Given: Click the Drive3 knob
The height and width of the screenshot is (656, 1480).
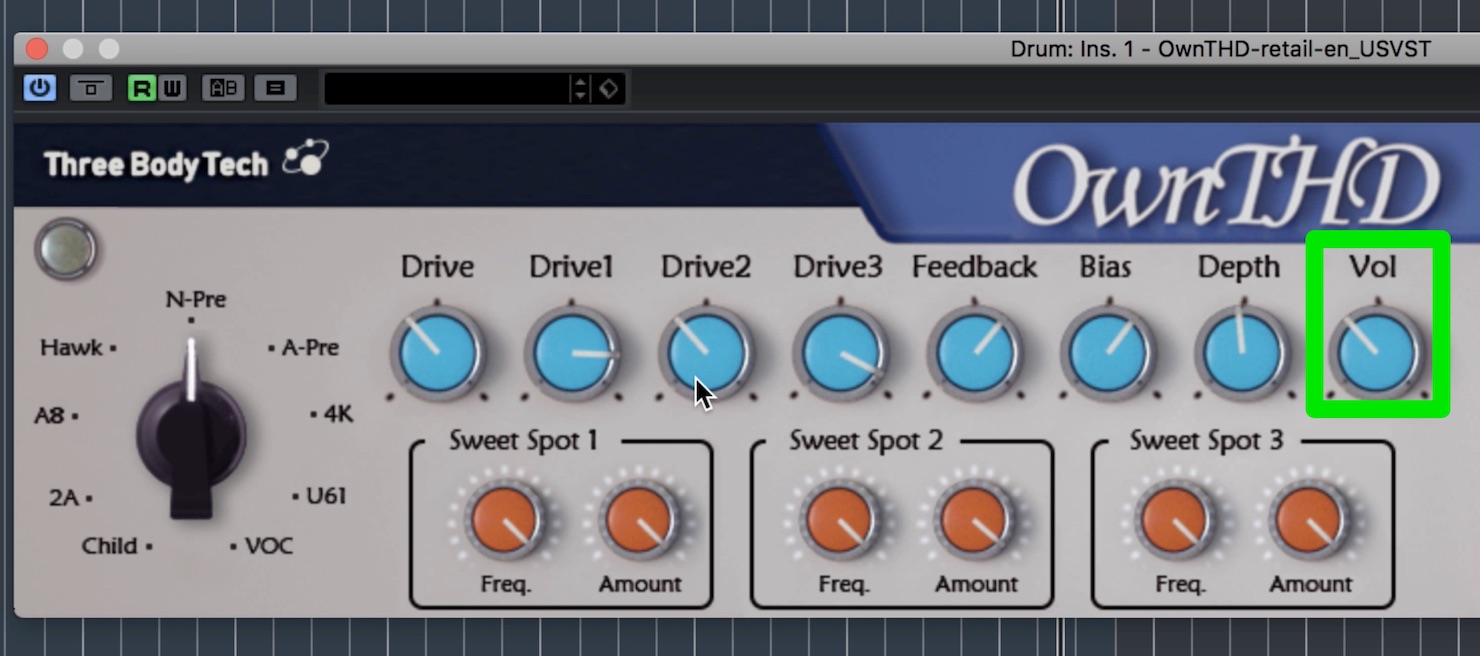Looking at the screenshot, I should click(x=840, y=352).
